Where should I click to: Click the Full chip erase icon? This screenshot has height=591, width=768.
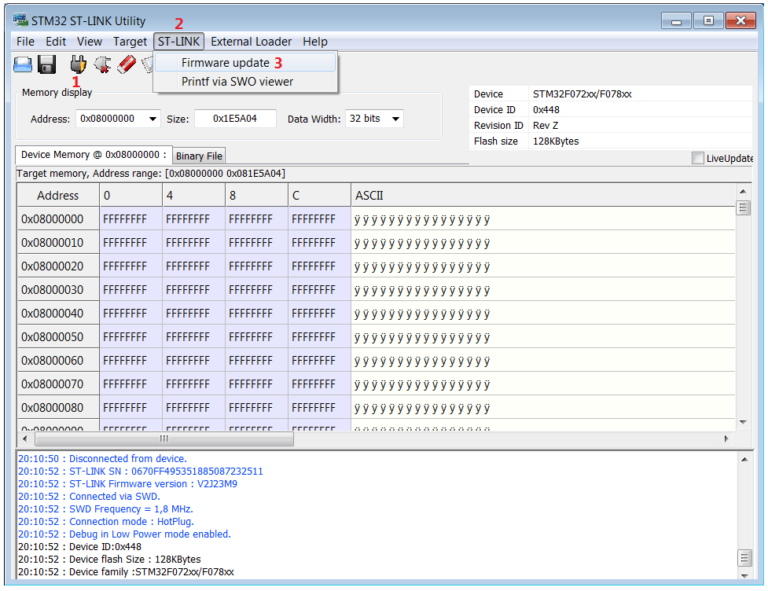[126, 64]
